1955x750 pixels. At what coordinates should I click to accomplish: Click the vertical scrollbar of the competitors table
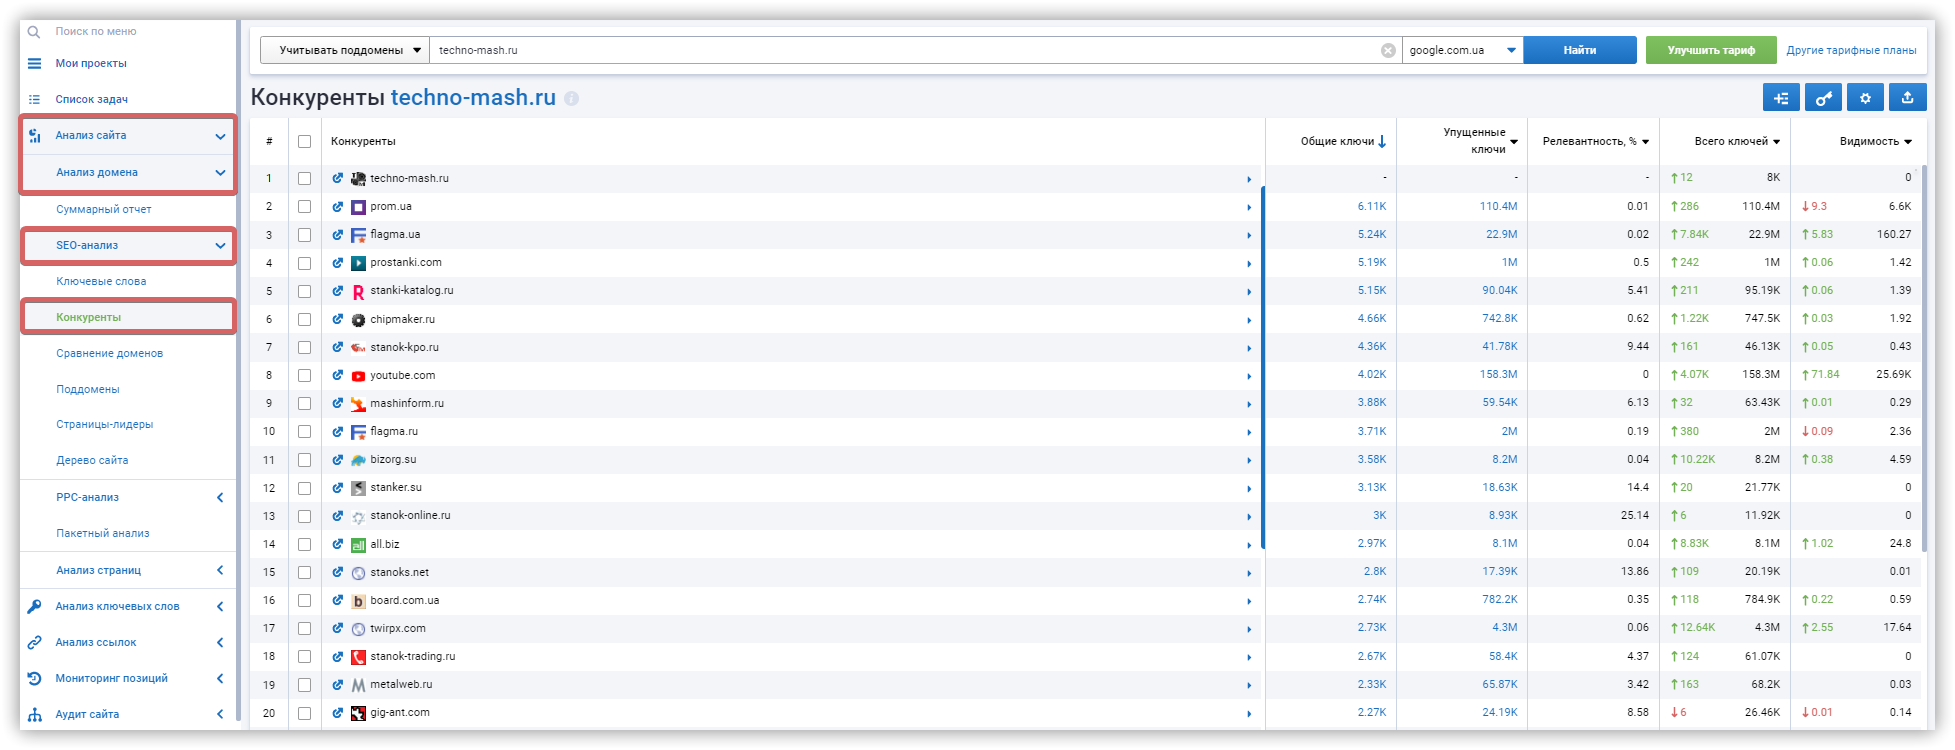1923,356
